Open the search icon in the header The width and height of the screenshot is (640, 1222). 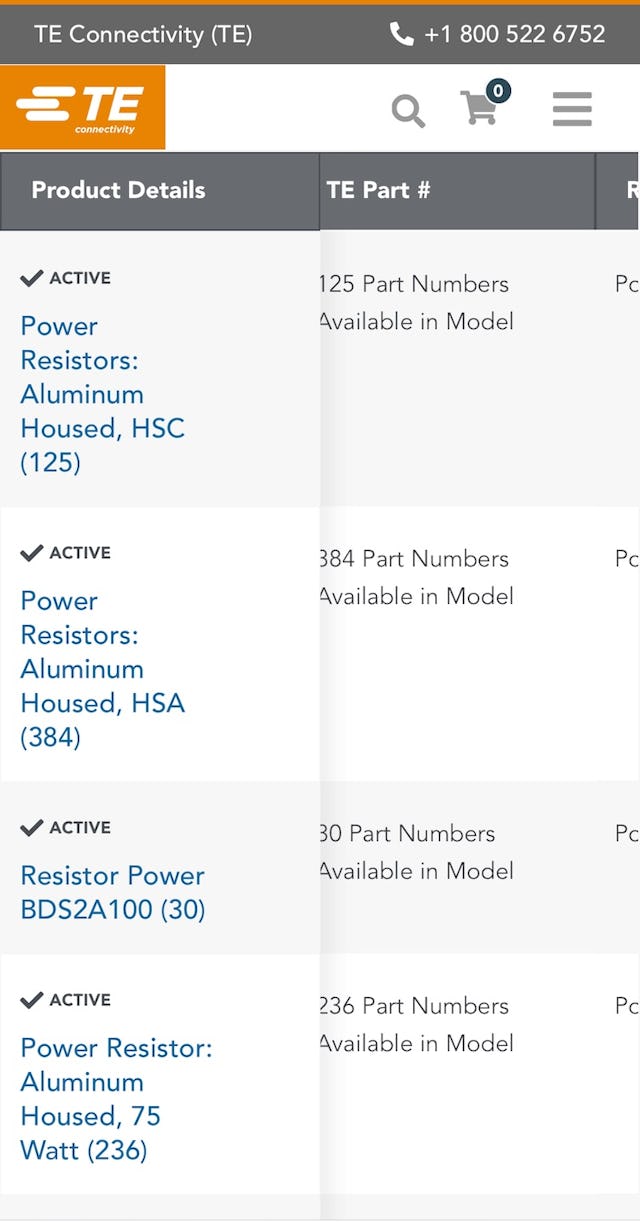pyautogui.click(x=408, y=110)
